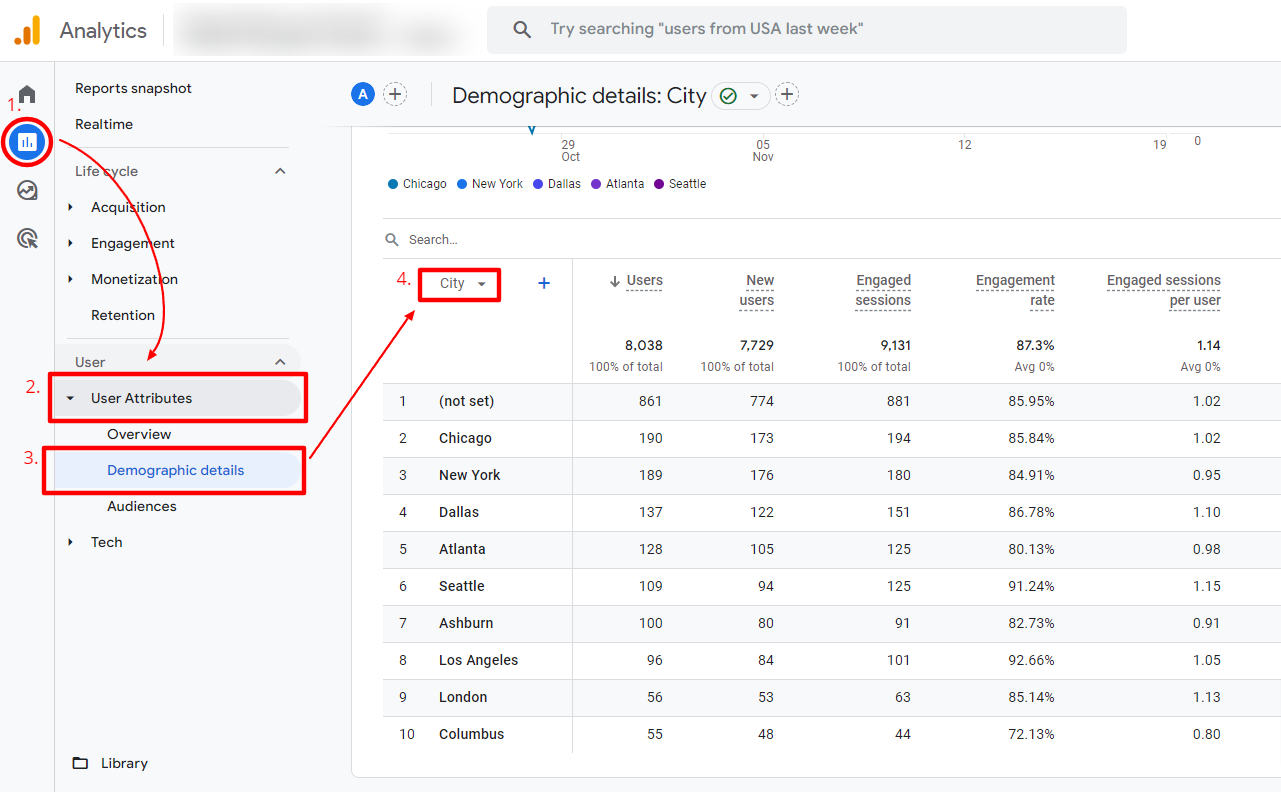This screenshot has height=792, width=1281.
Task: Open the Overview report under User Attributes
Action: (139, 434)
